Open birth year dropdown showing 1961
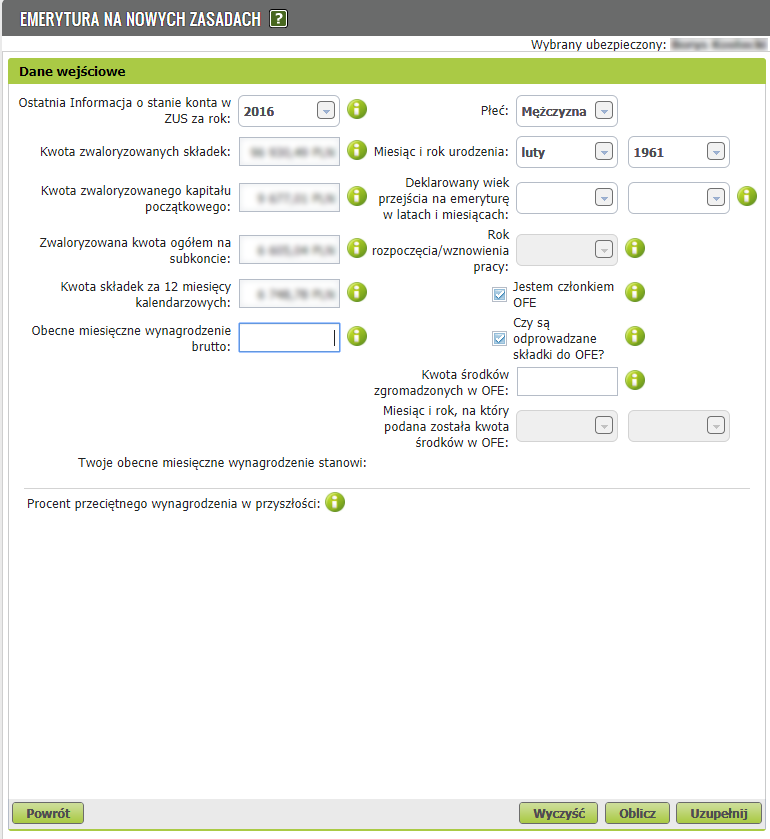This screenshot has height=839, width=770. tap(678, 152)
